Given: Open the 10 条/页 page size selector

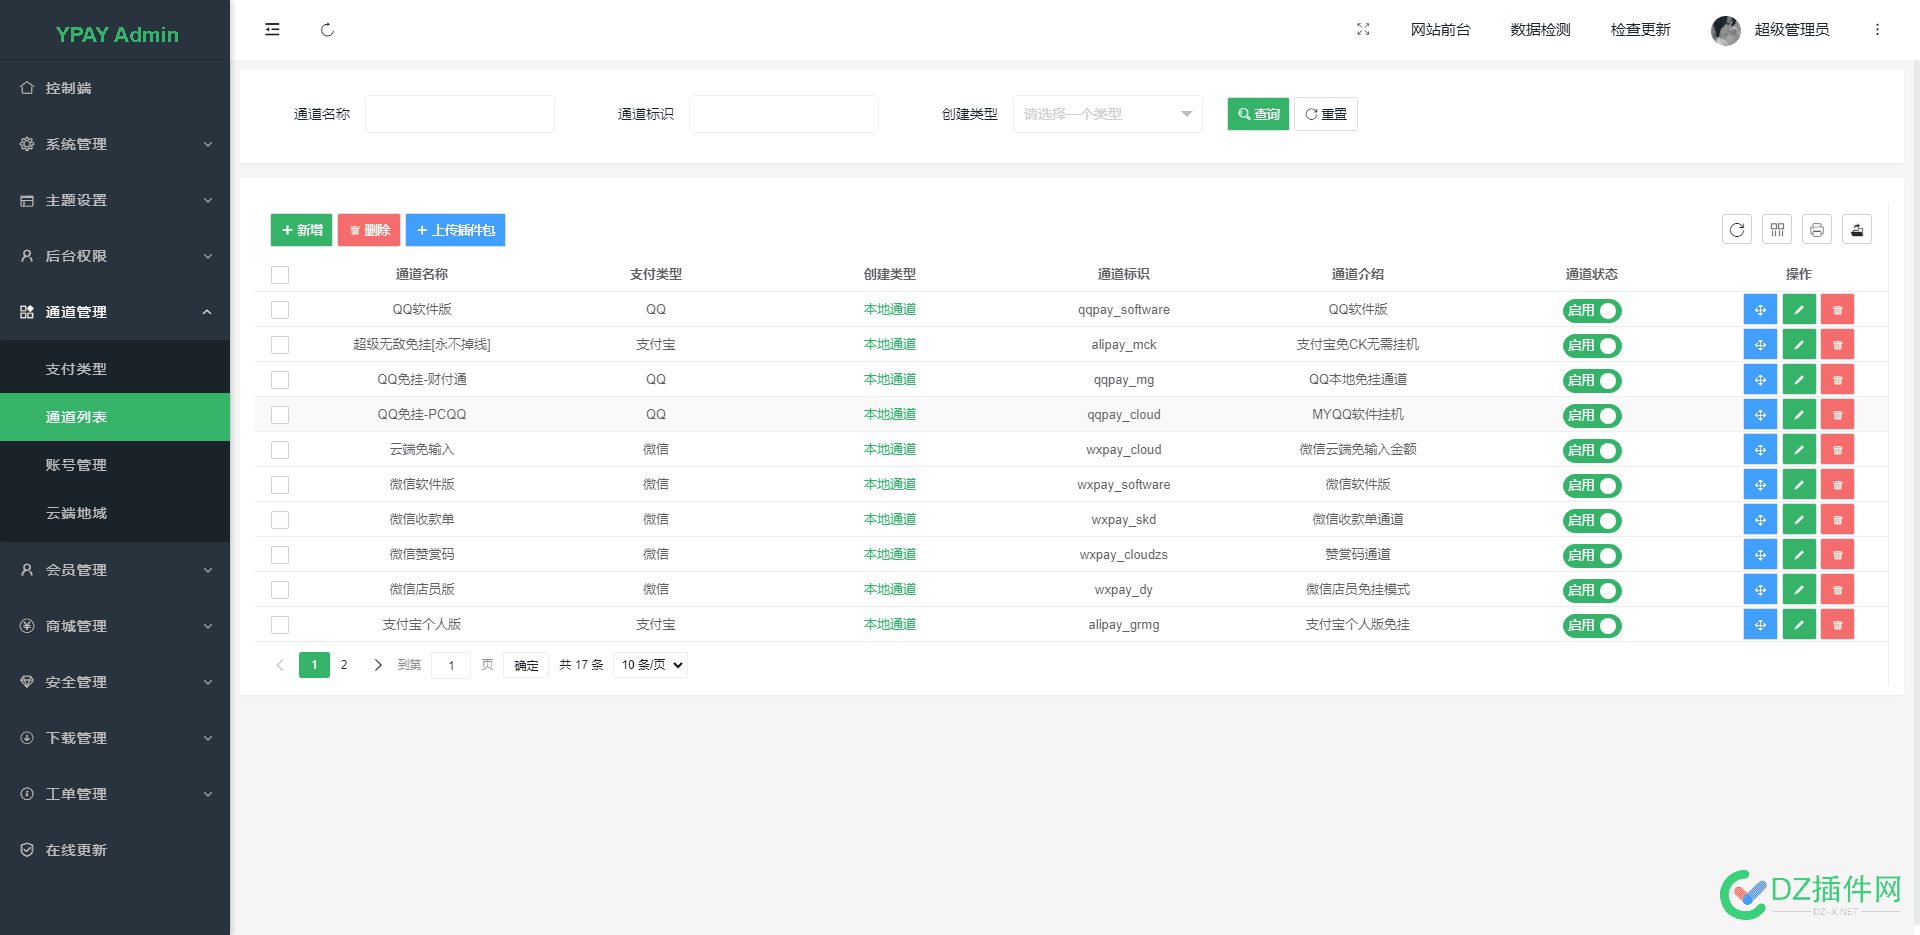Looking at the screenshot, I should pos(650,665).
